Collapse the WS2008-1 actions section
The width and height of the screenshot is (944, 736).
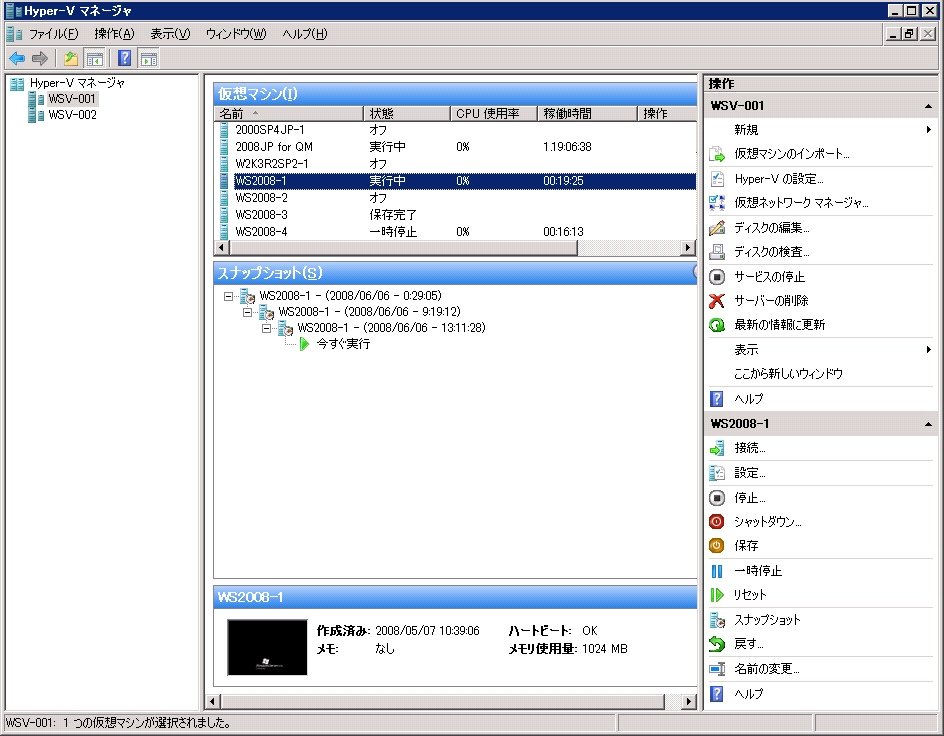928,424
